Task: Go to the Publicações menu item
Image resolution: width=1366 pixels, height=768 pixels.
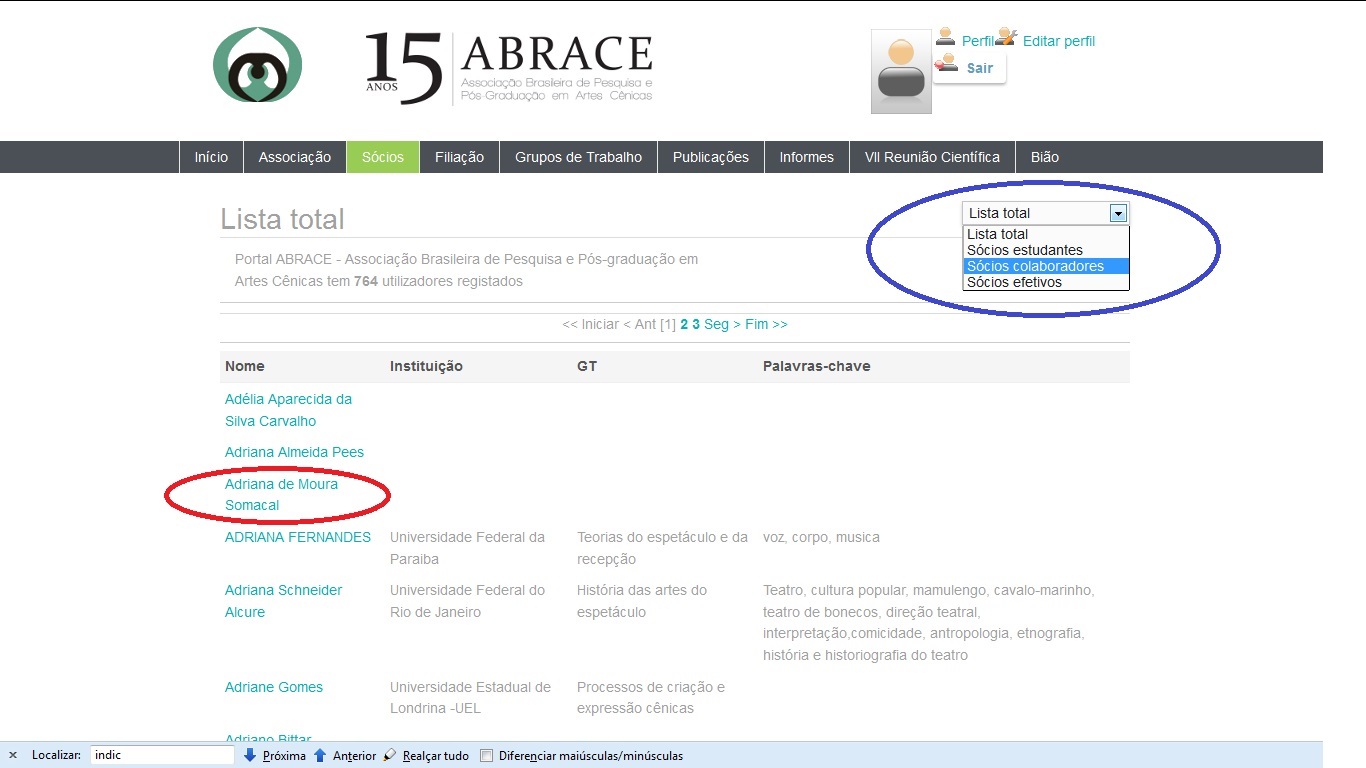Action: tap(710, 157)
